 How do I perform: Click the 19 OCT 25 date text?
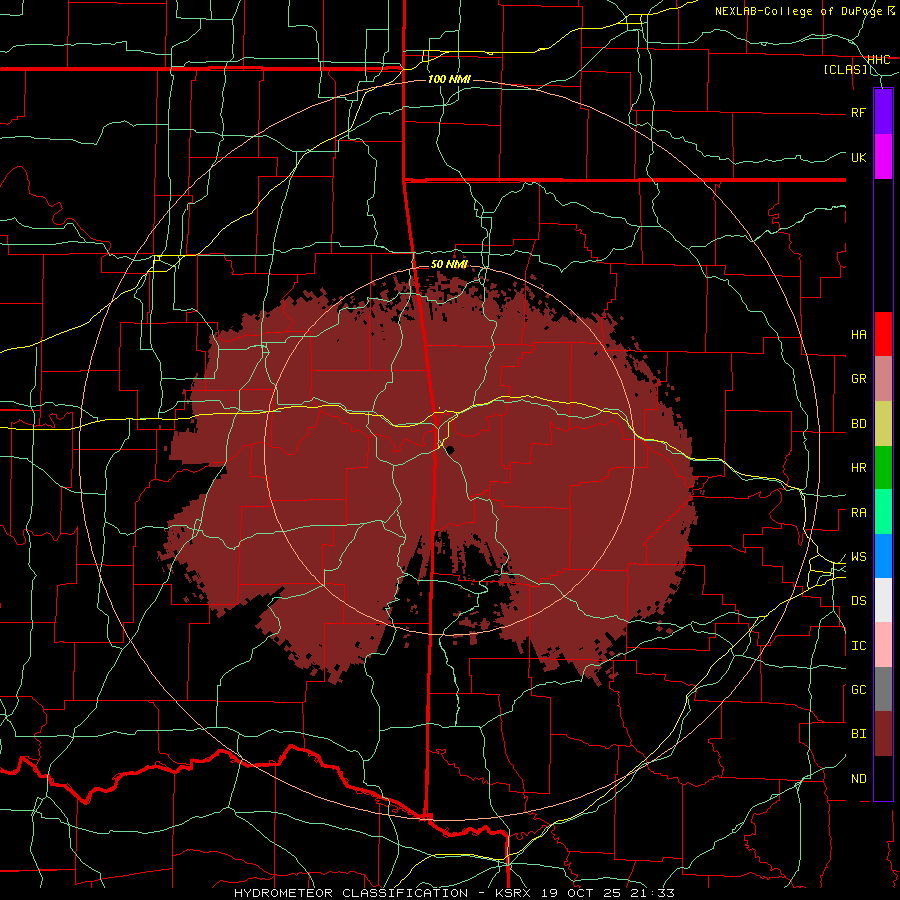[582, 893]
